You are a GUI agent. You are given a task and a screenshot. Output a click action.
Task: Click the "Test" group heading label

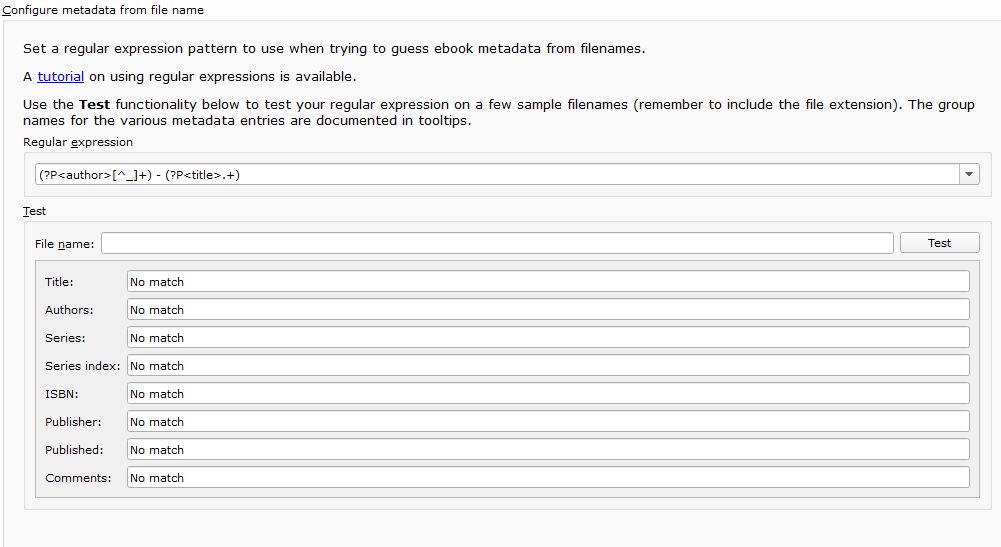(x=34, y=211)
